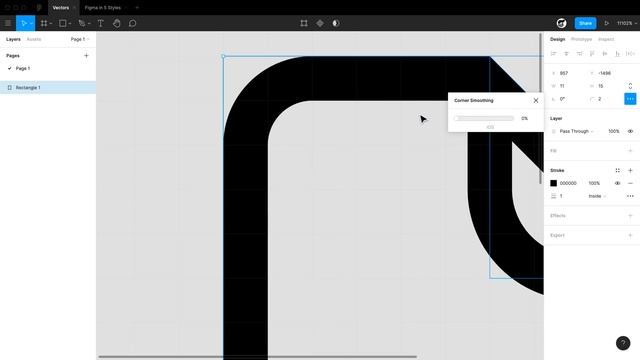The width and height of the screenshot is (640, 360).
Task: Toggle layer visibility eye in Layer section
Action: pos(630,131)
